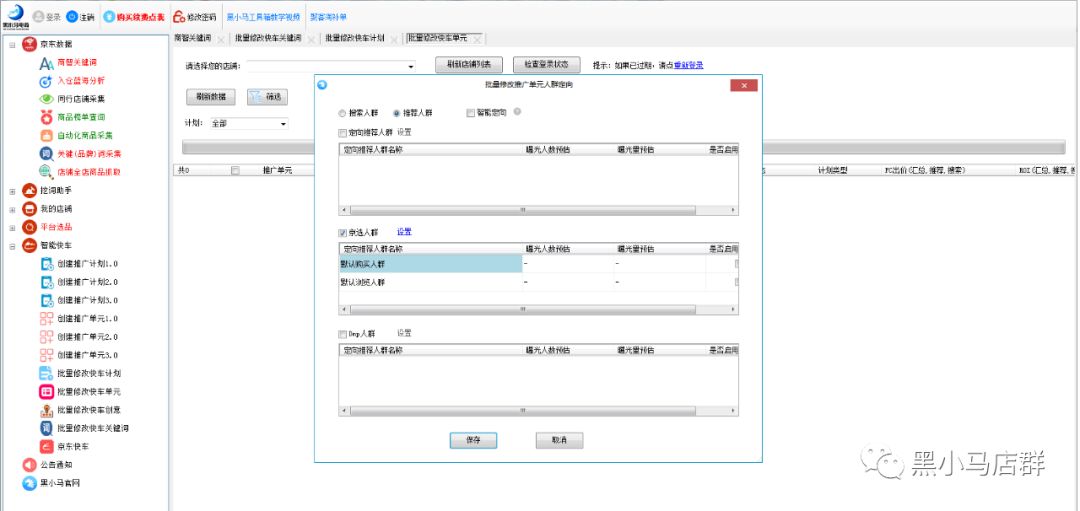Click the 批量修改快车关键词 icon
The width and height of the screenshot is (1080, 511).
46,428
